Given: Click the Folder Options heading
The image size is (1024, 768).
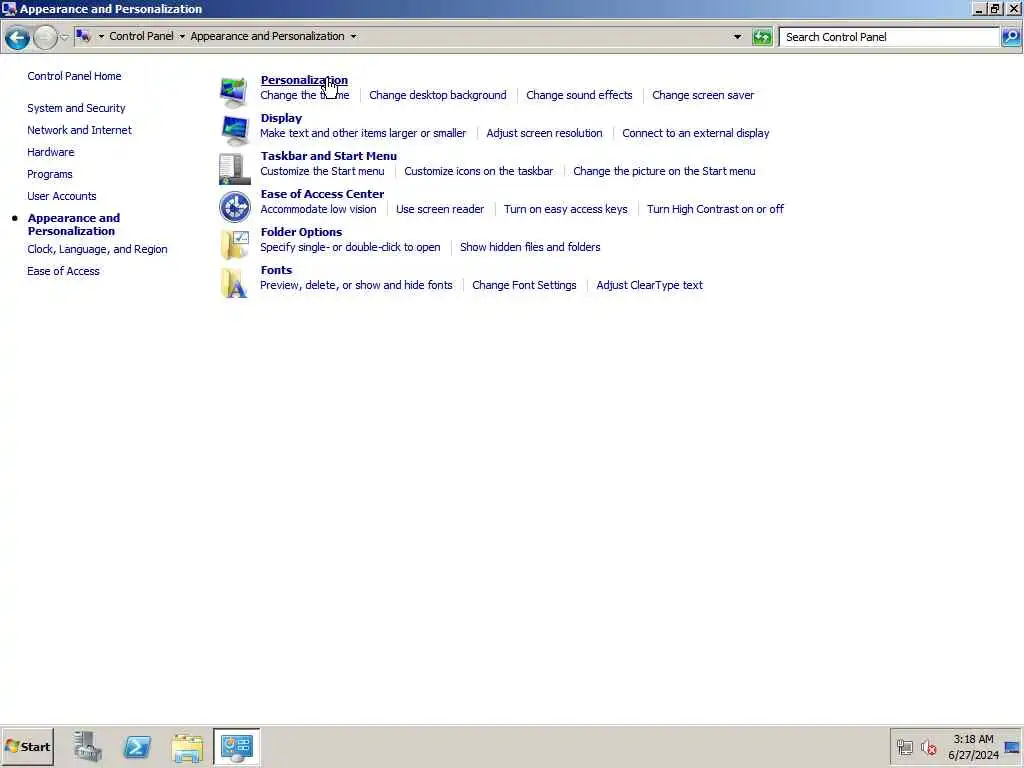Looking at the screenshot, I should [x=301, y=232].
